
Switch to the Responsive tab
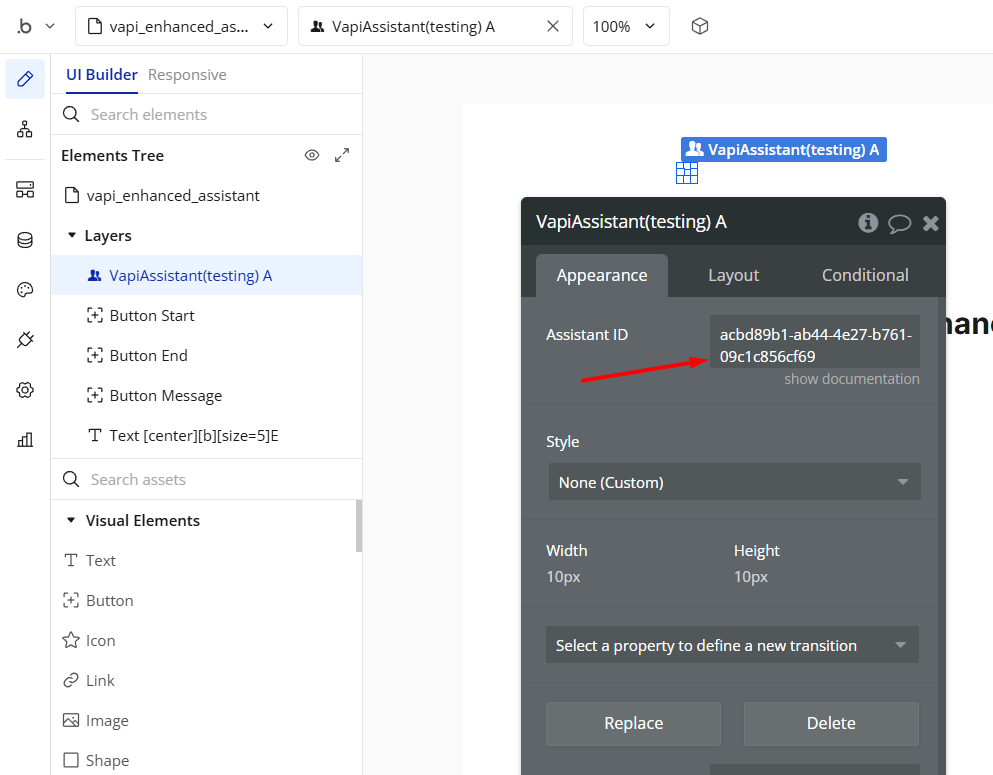(x=187, y=75)
